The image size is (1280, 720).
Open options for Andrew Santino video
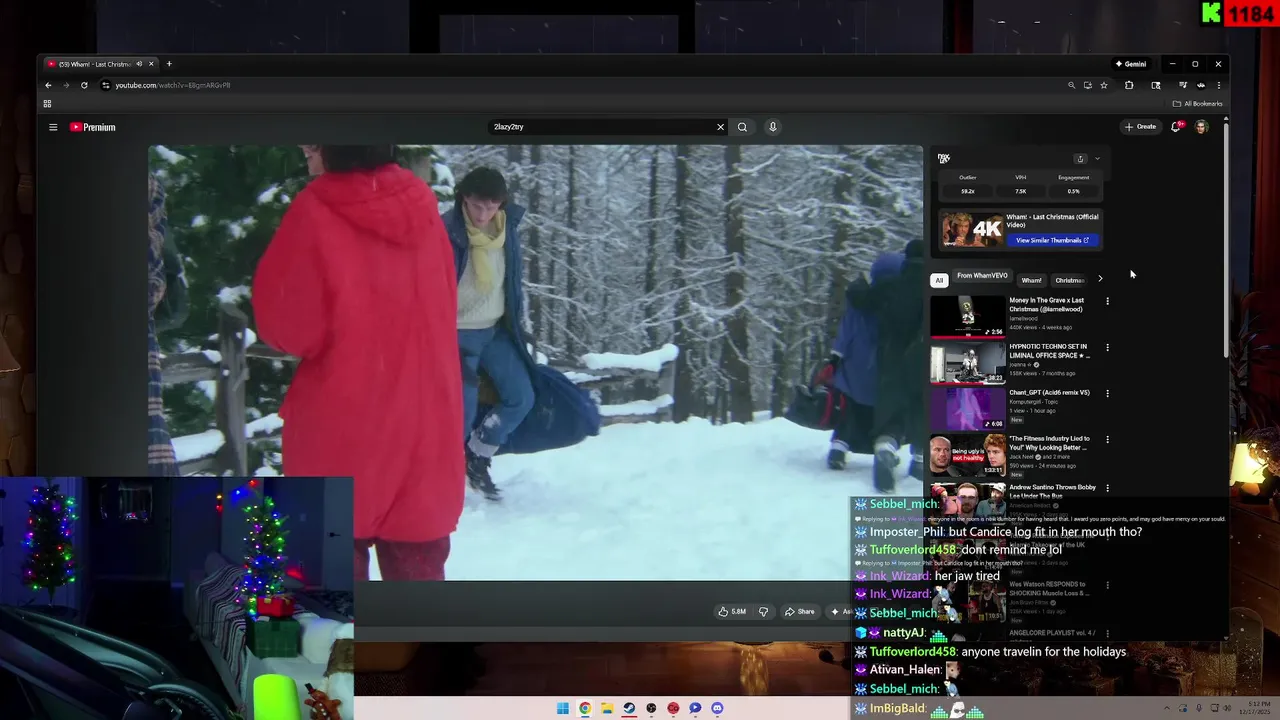tap(1107, 488)
